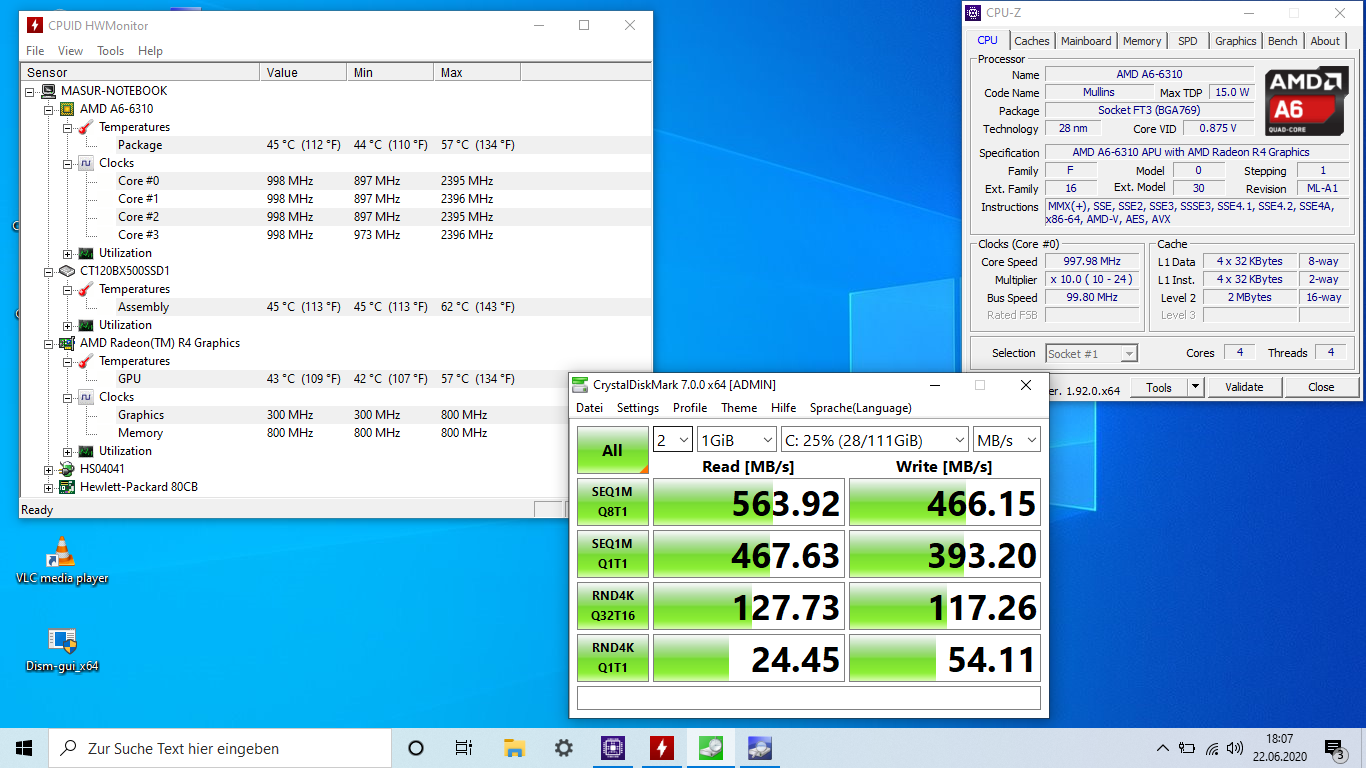The width and height of the screenshot is (1366, 768).
Task: Click the Cortana circle icon
Action: (416, 748)
